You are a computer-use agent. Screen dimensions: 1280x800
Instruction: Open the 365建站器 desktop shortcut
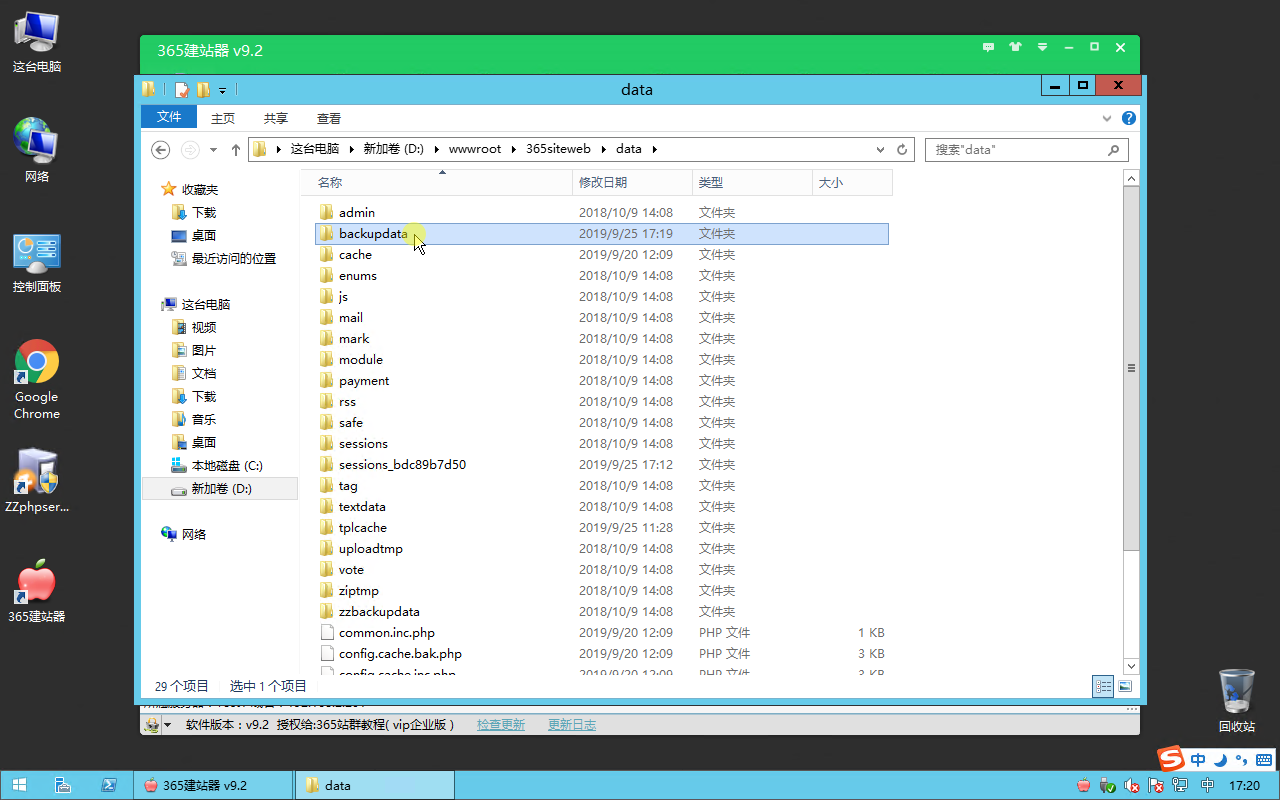pos(36,592)
